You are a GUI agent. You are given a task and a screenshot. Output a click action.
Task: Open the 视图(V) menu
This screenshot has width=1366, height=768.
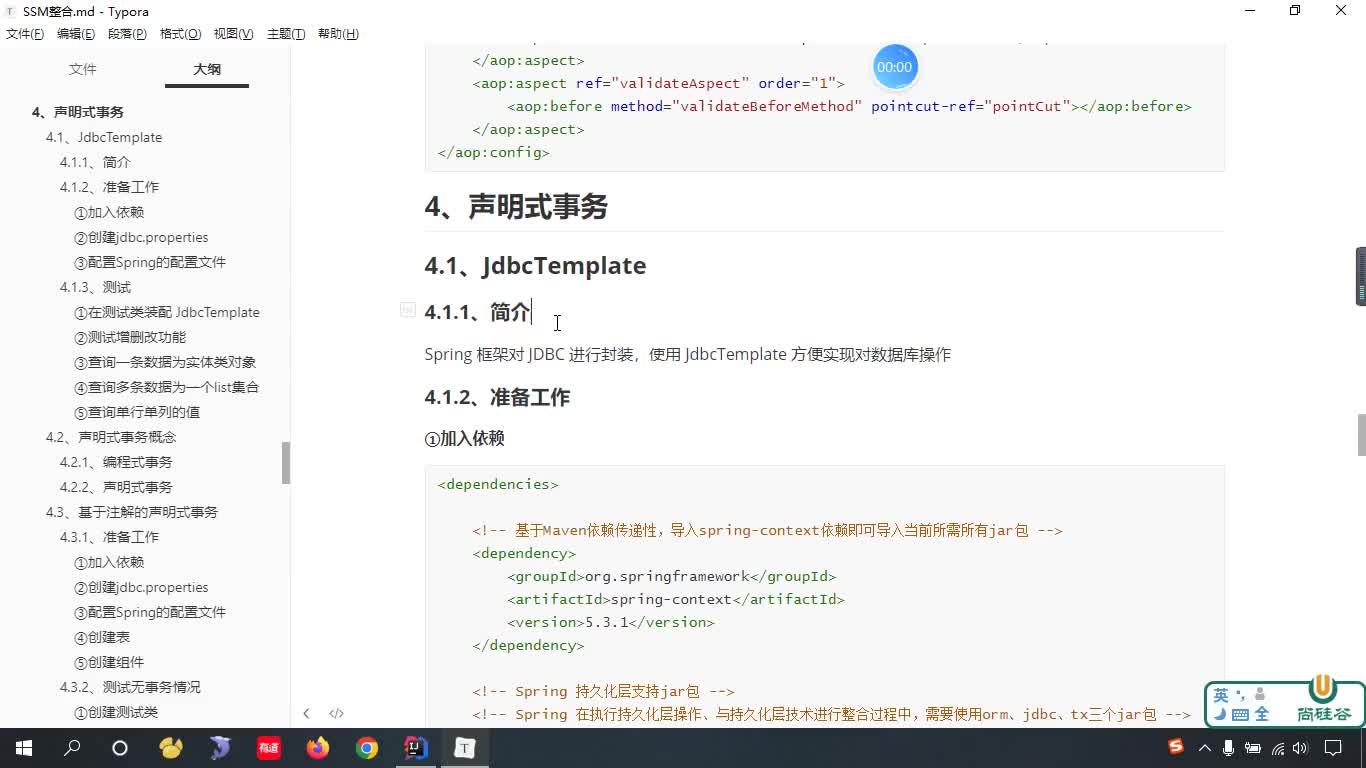pos(233,34)
